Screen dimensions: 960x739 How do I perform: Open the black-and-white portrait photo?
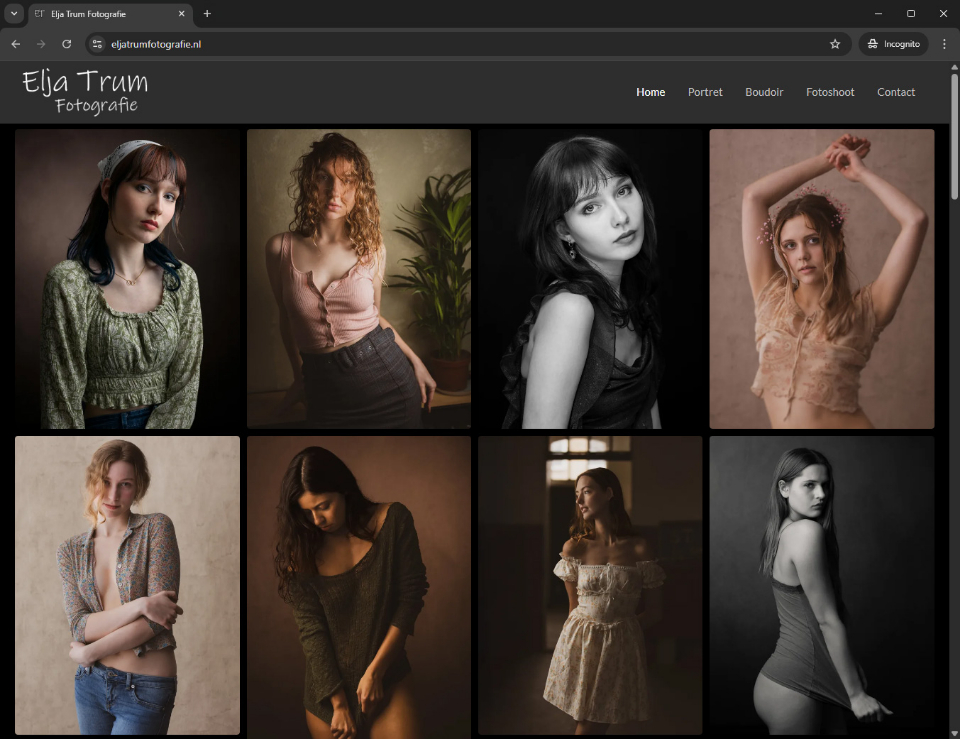[x=590, y=278]
